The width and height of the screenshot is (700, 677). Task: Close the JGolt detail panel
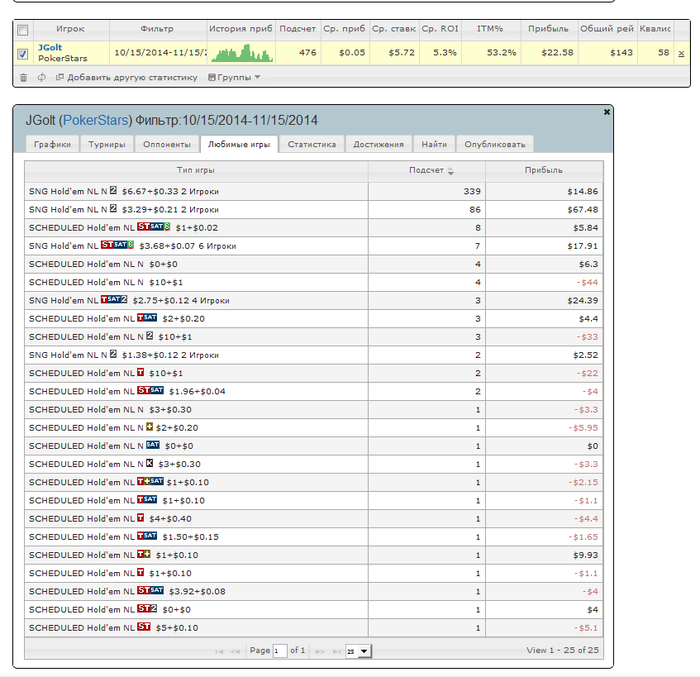607,112
